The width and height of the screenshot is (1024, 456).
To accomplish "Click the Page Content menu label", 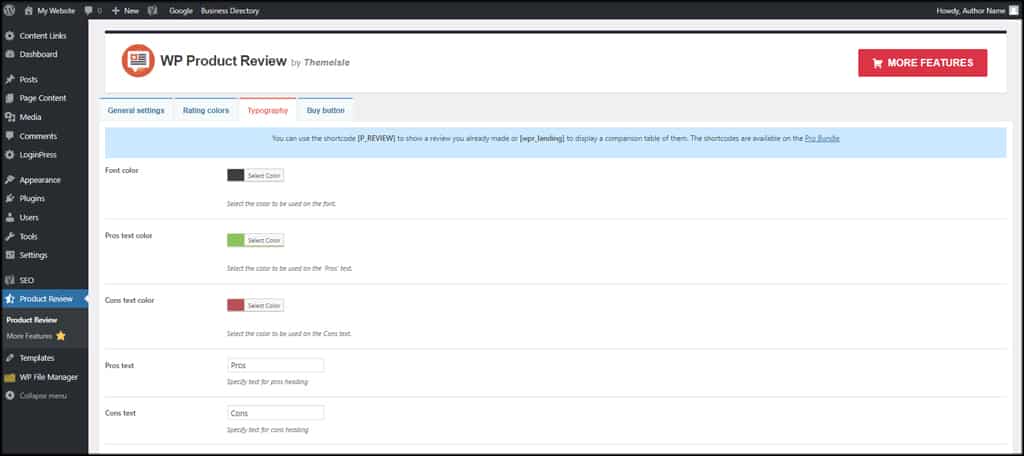I will [43, 99].
